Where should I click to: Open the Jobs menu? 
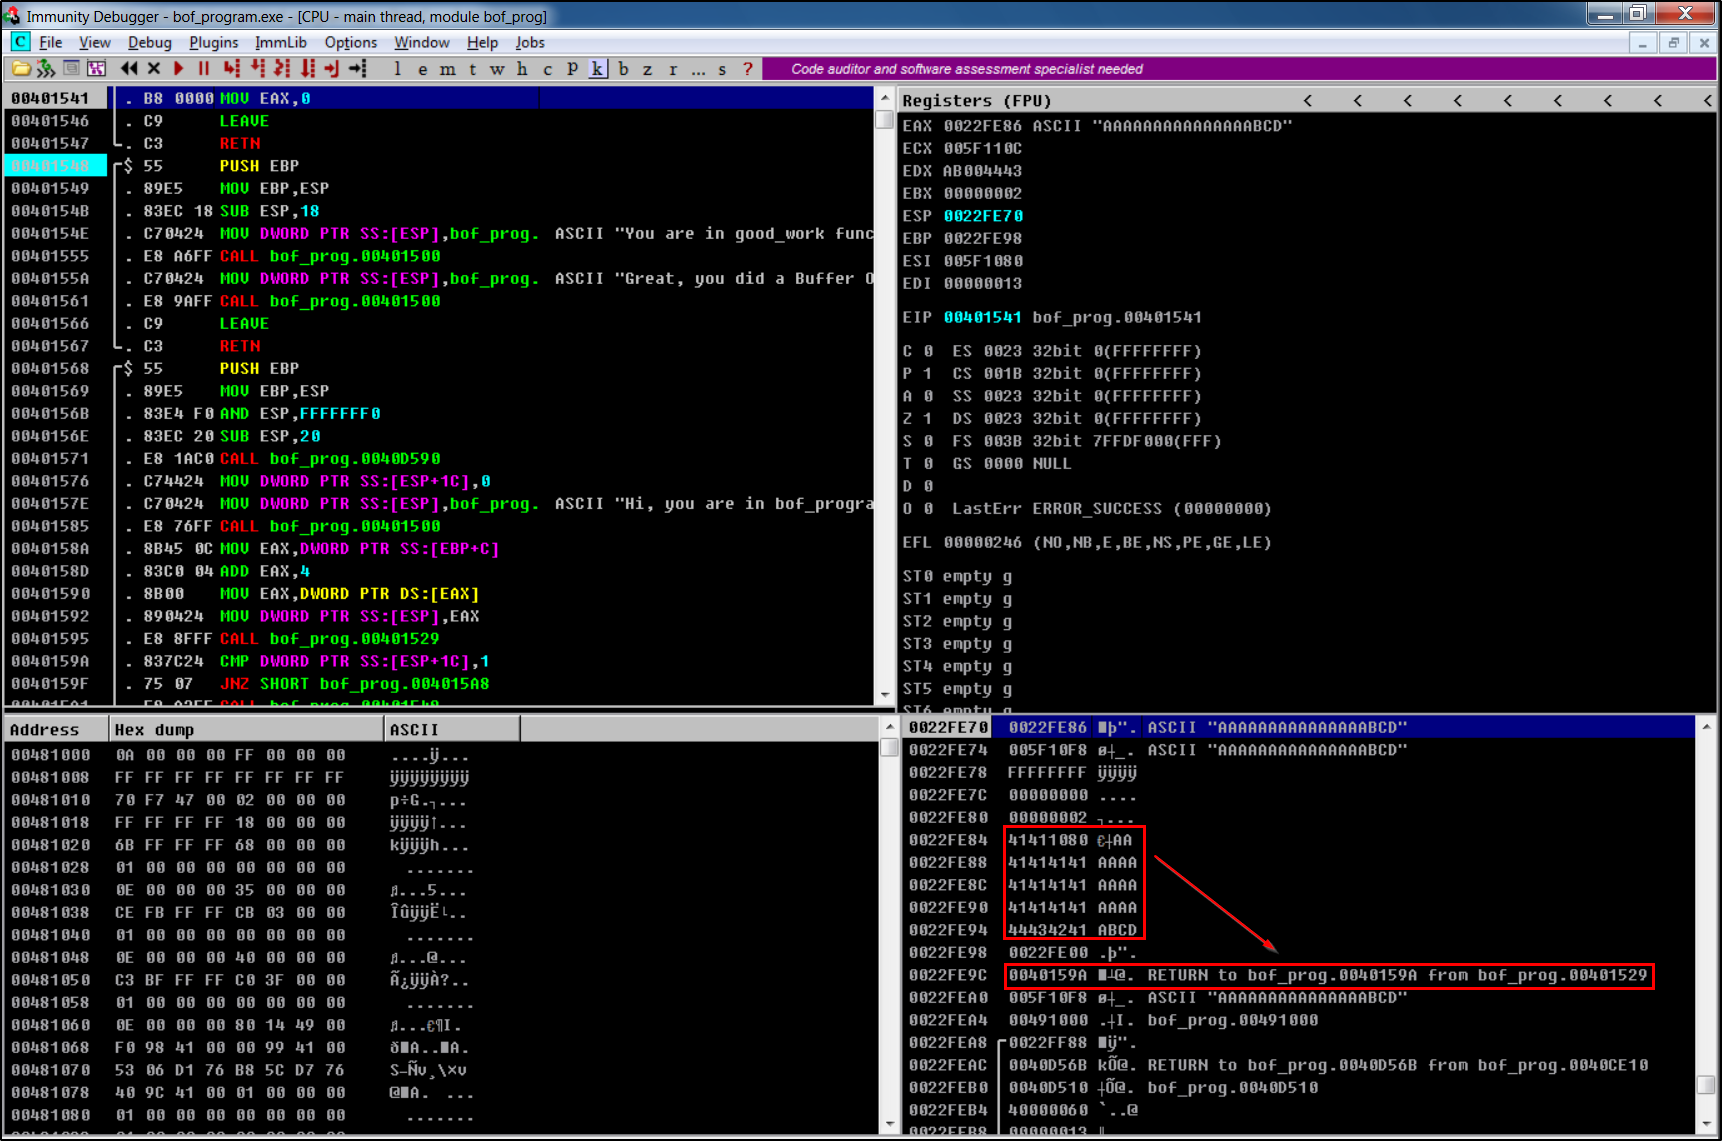530,42
